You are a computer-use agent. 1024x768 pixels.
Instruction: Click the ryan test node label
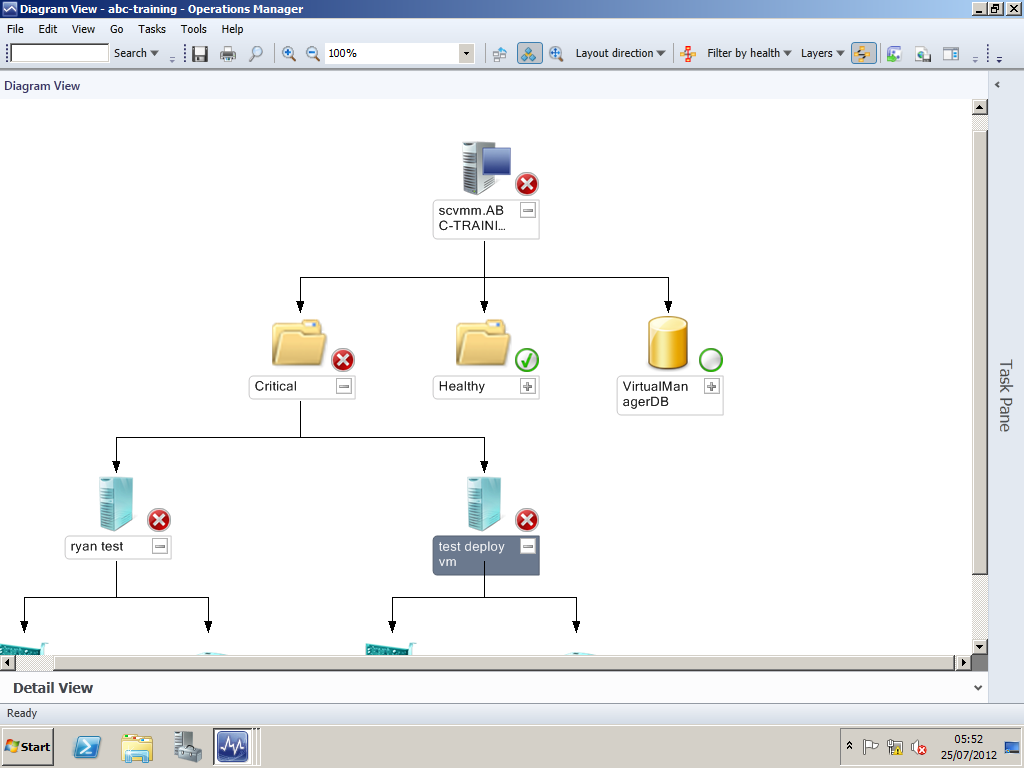97,546
